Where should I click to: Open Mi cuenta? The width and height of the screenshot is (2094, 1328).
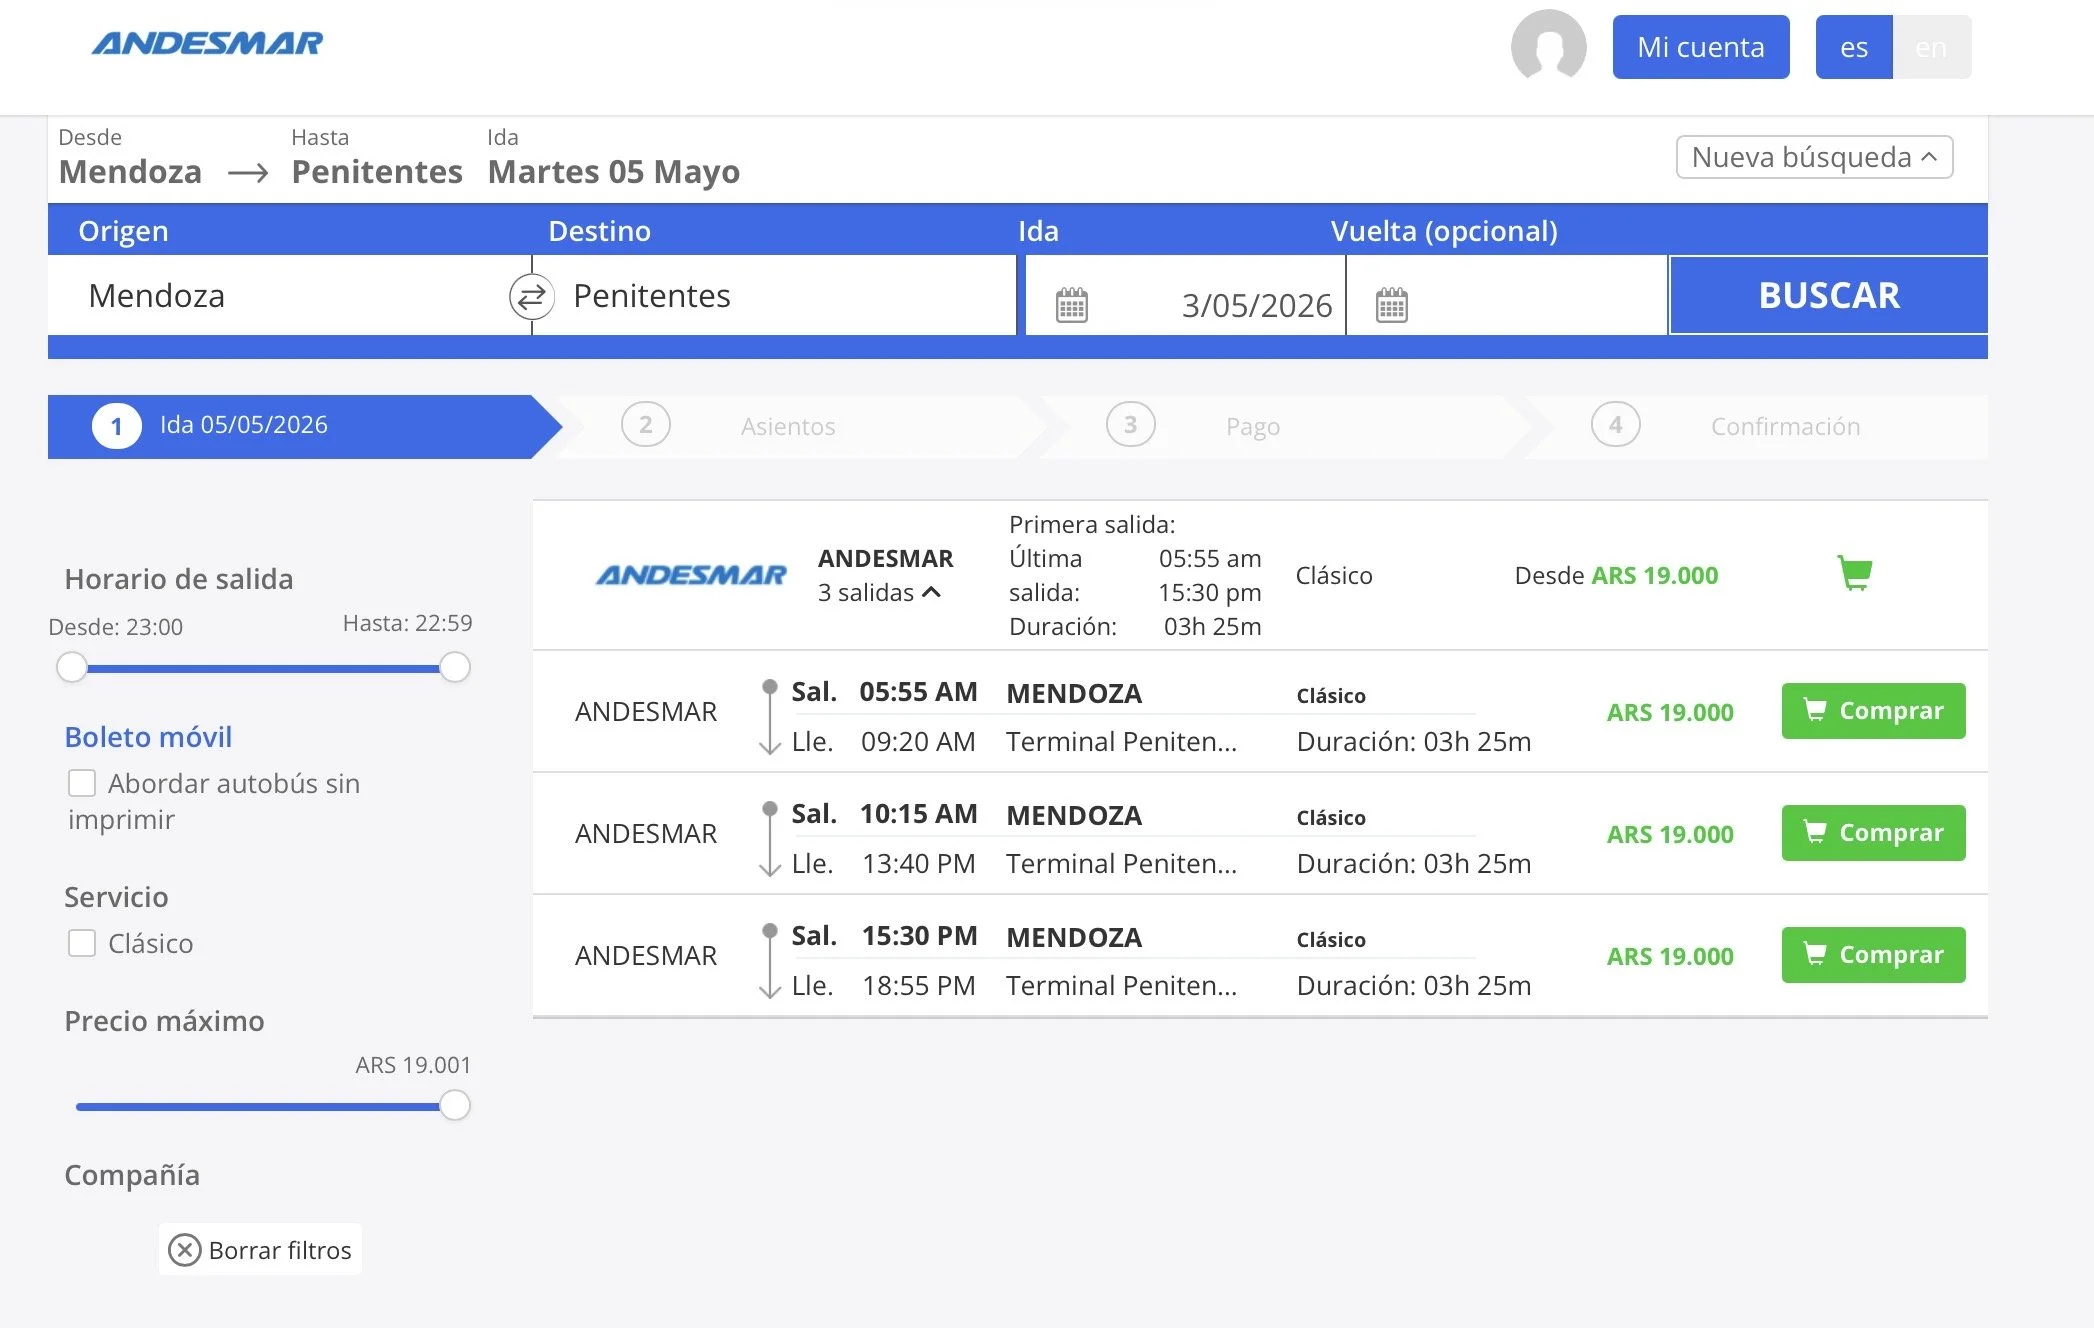[1701, 47]
